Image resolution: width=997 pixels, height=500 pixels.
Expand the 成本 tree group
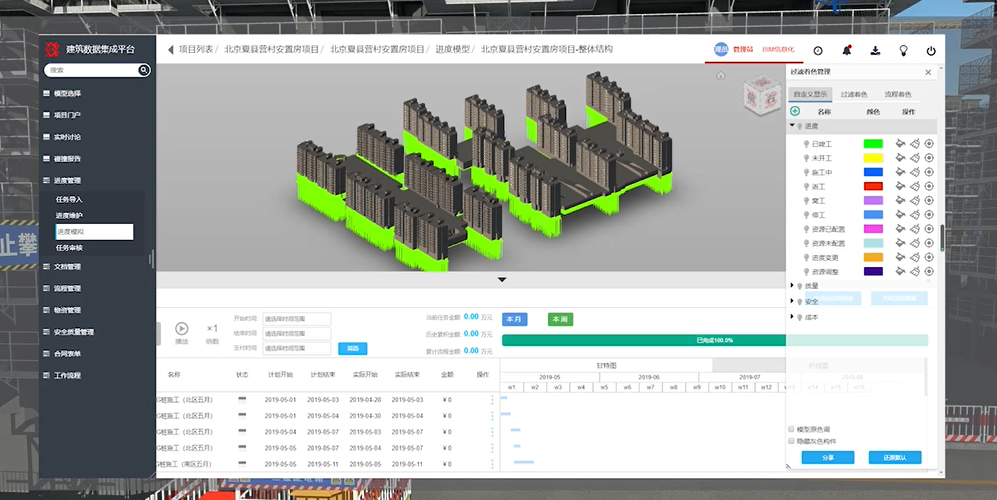793,317
